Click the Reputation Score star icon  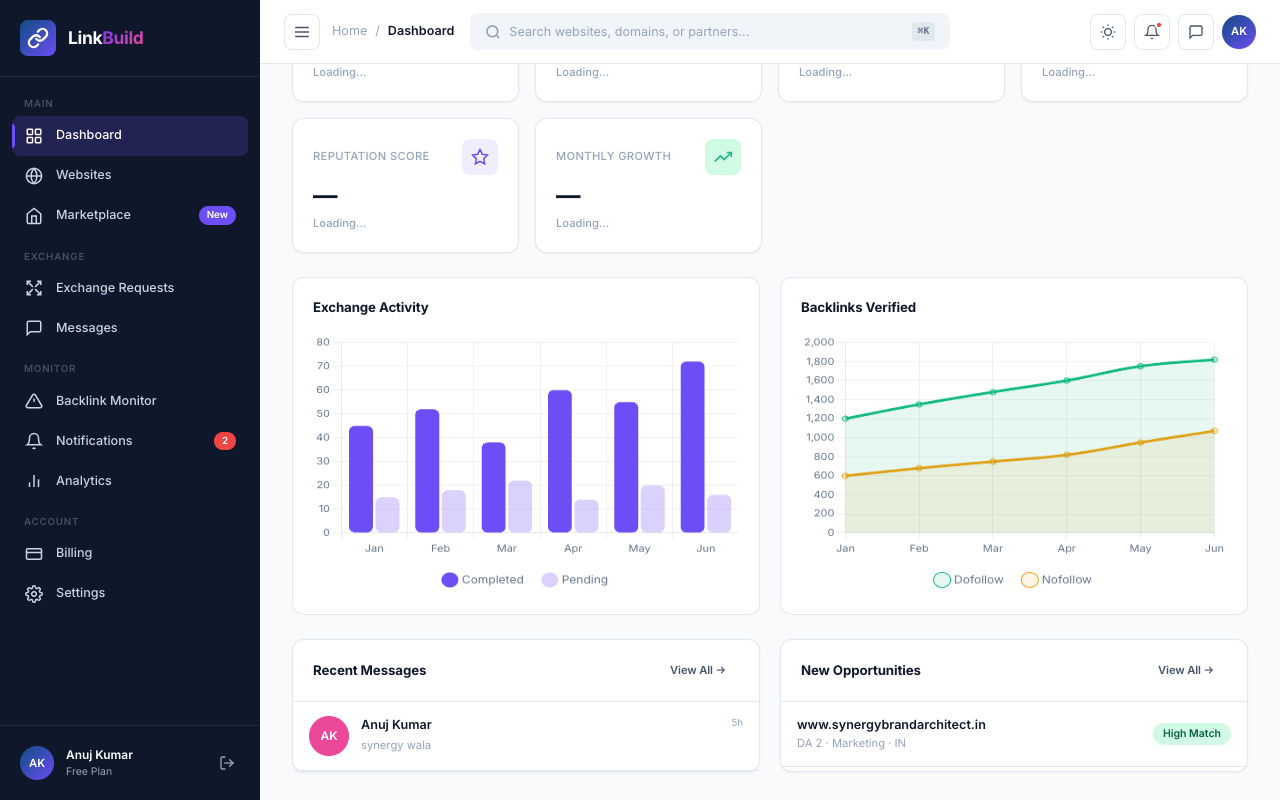point(480,157)
